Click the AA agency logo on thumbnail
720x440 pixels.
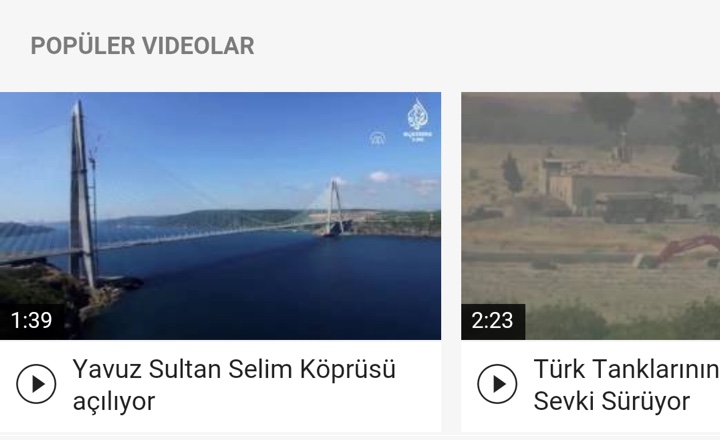(x=377, y=138)
